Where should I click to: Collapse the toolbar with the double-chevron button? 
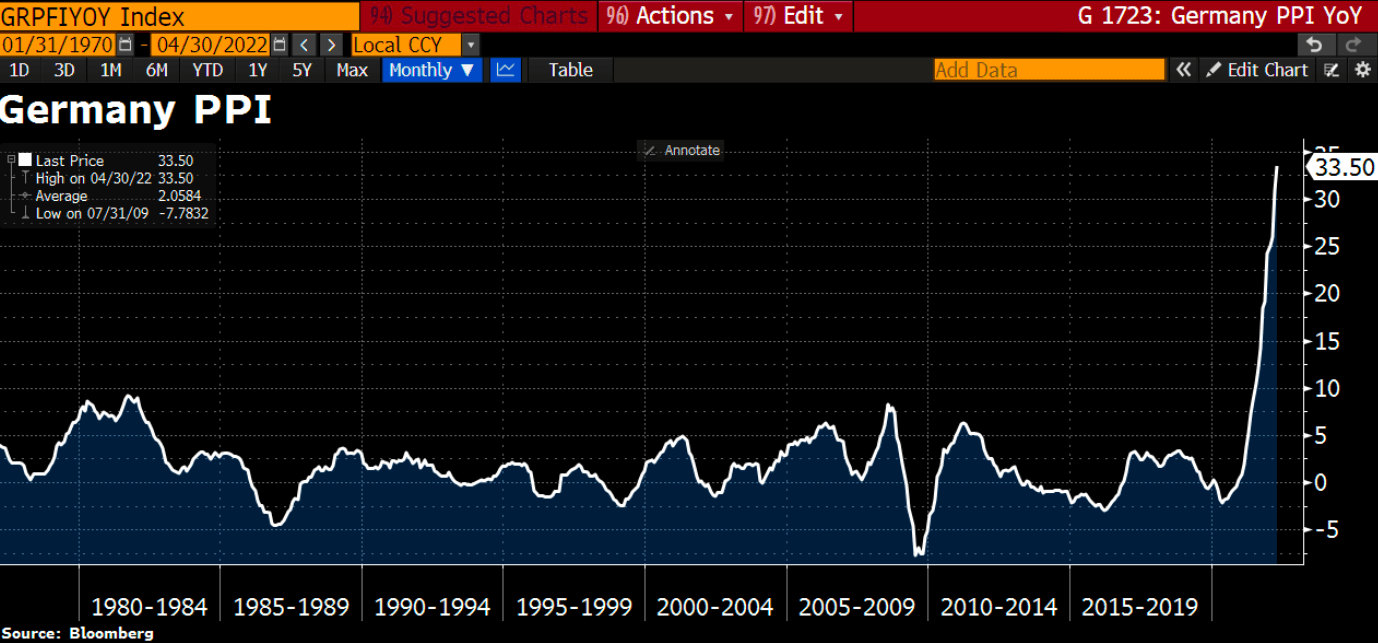tap(1183, 70)
